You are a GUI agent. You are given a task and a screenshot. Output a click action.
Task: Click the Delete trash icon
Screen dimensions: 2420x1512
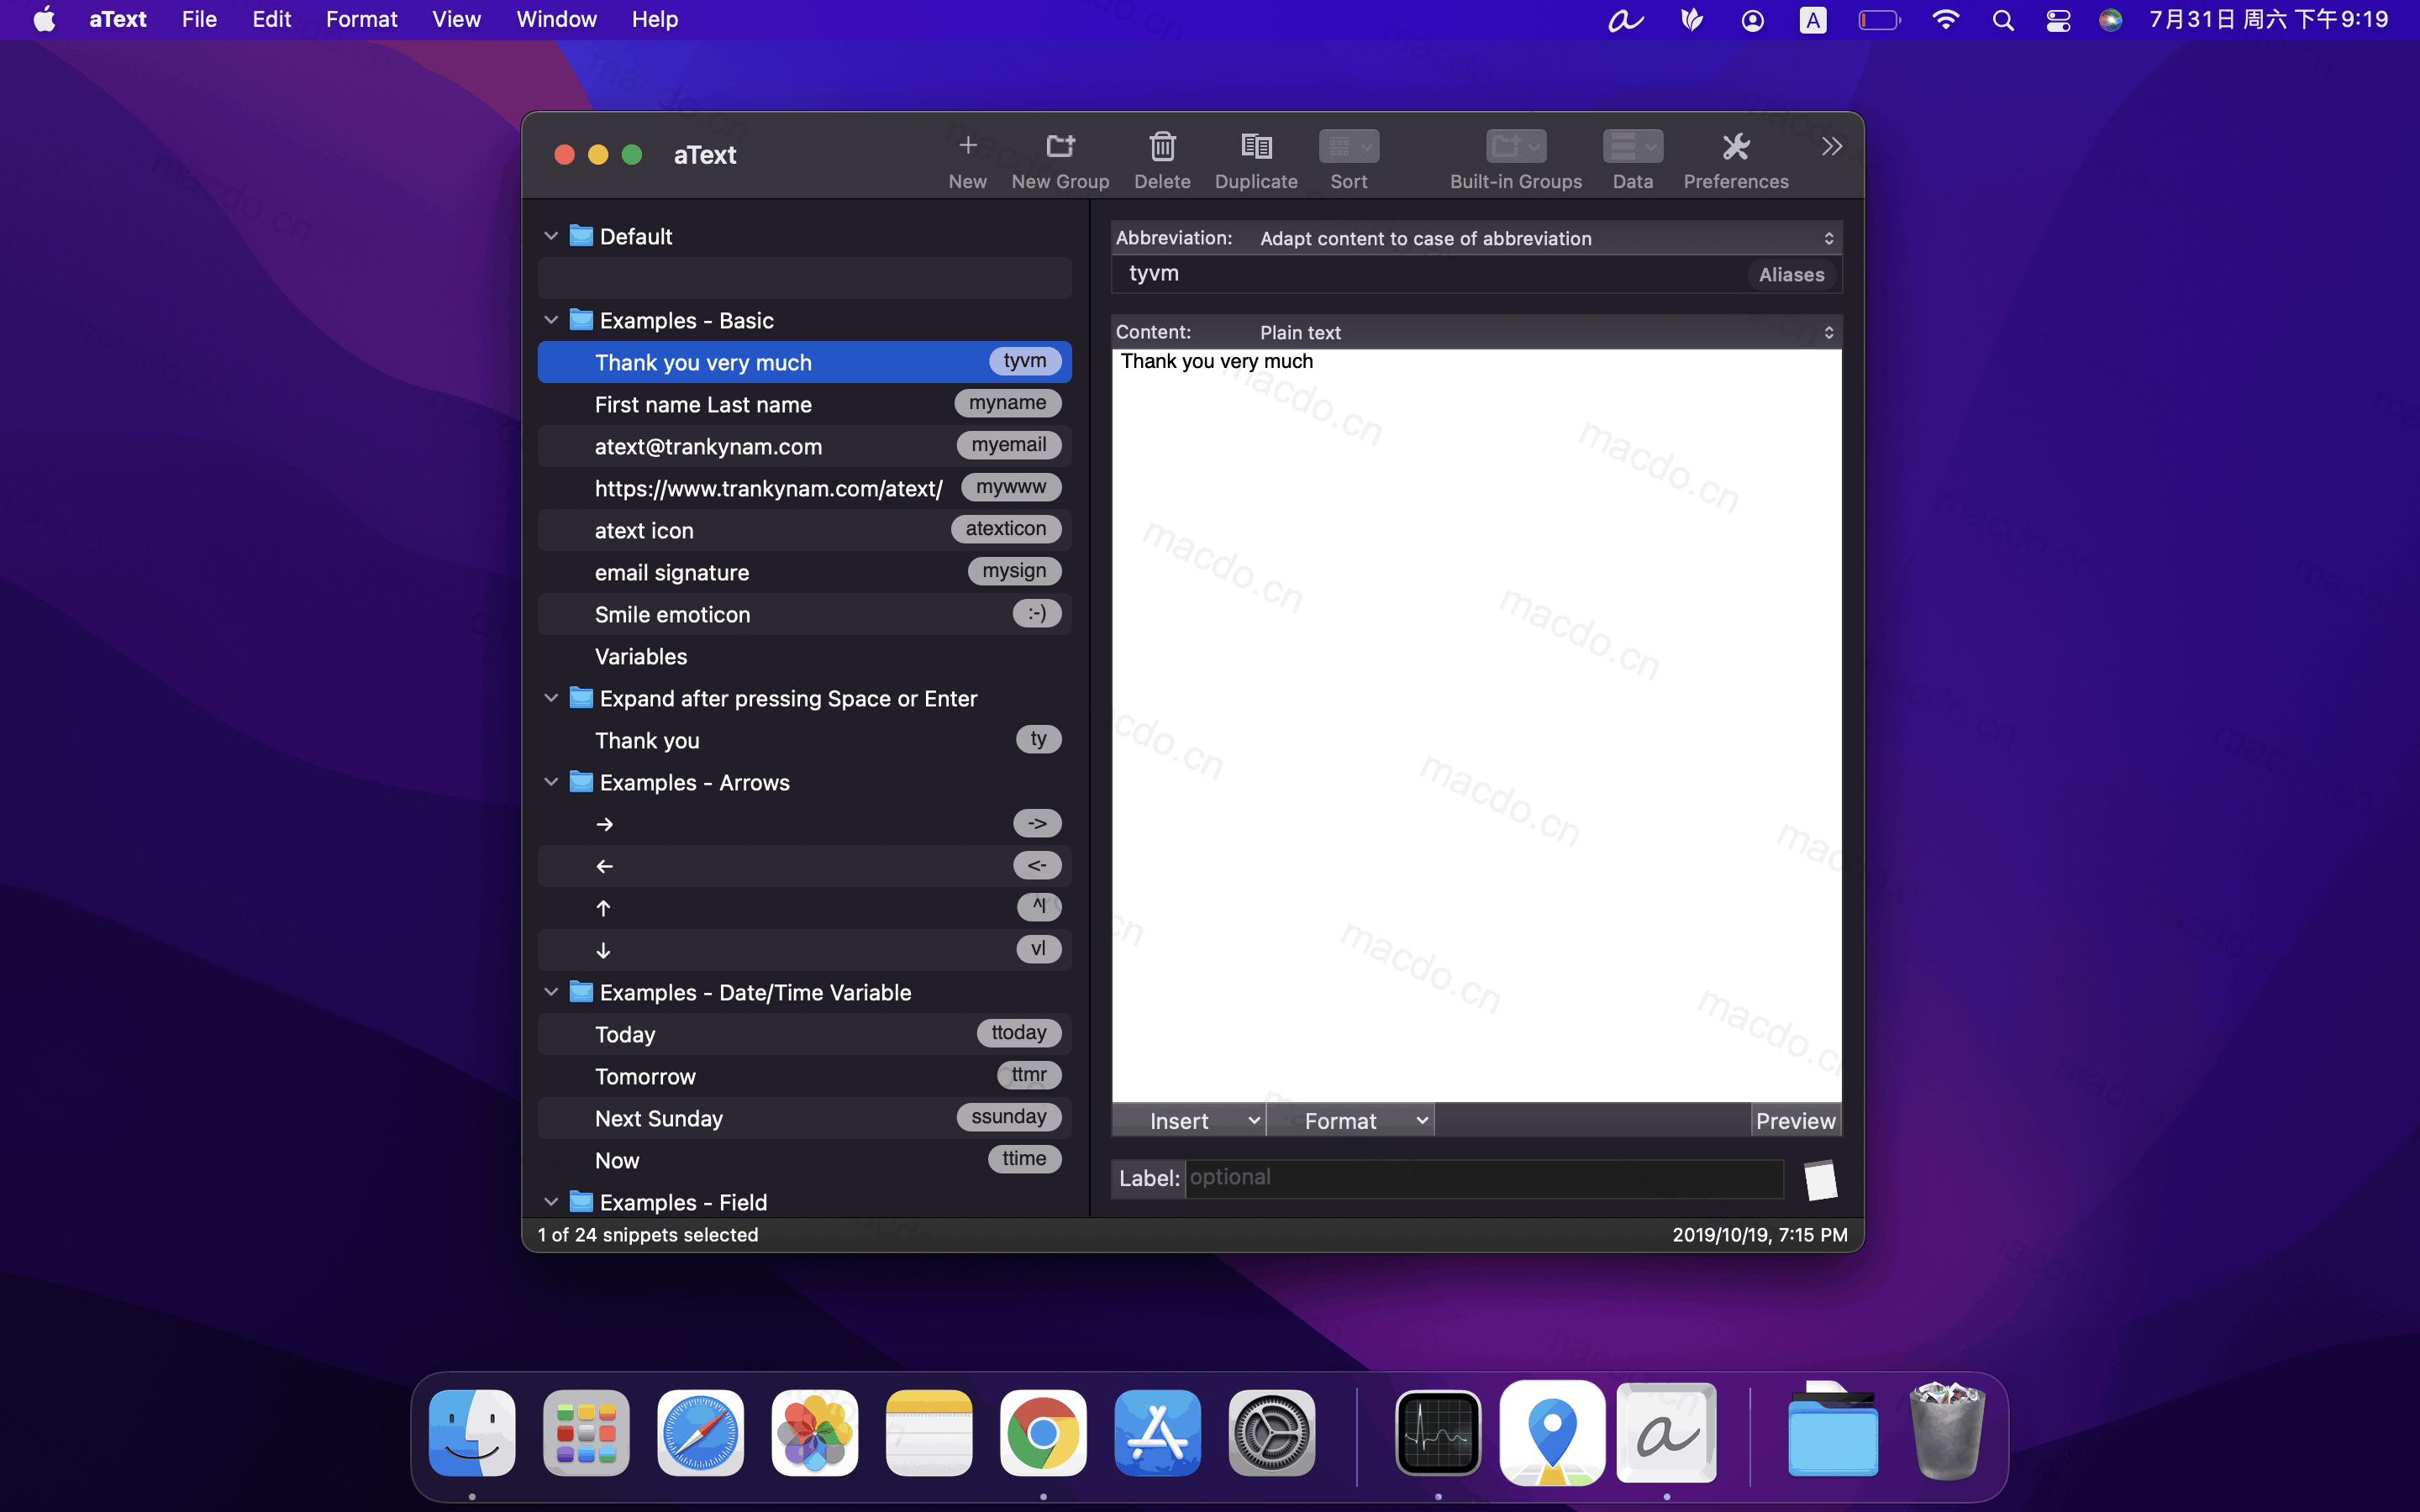coord(1162,147)
